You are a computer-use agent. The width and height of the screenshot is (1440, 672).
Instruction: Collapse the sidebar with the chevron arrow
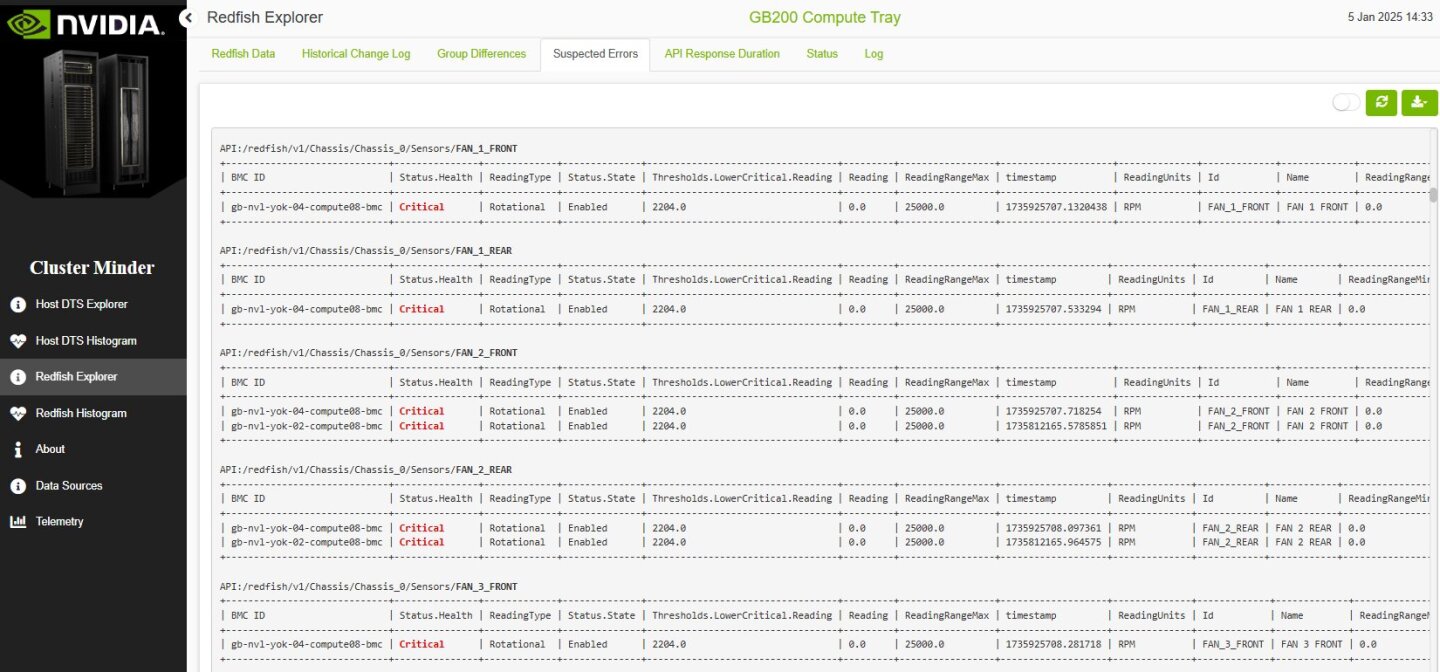187,18
